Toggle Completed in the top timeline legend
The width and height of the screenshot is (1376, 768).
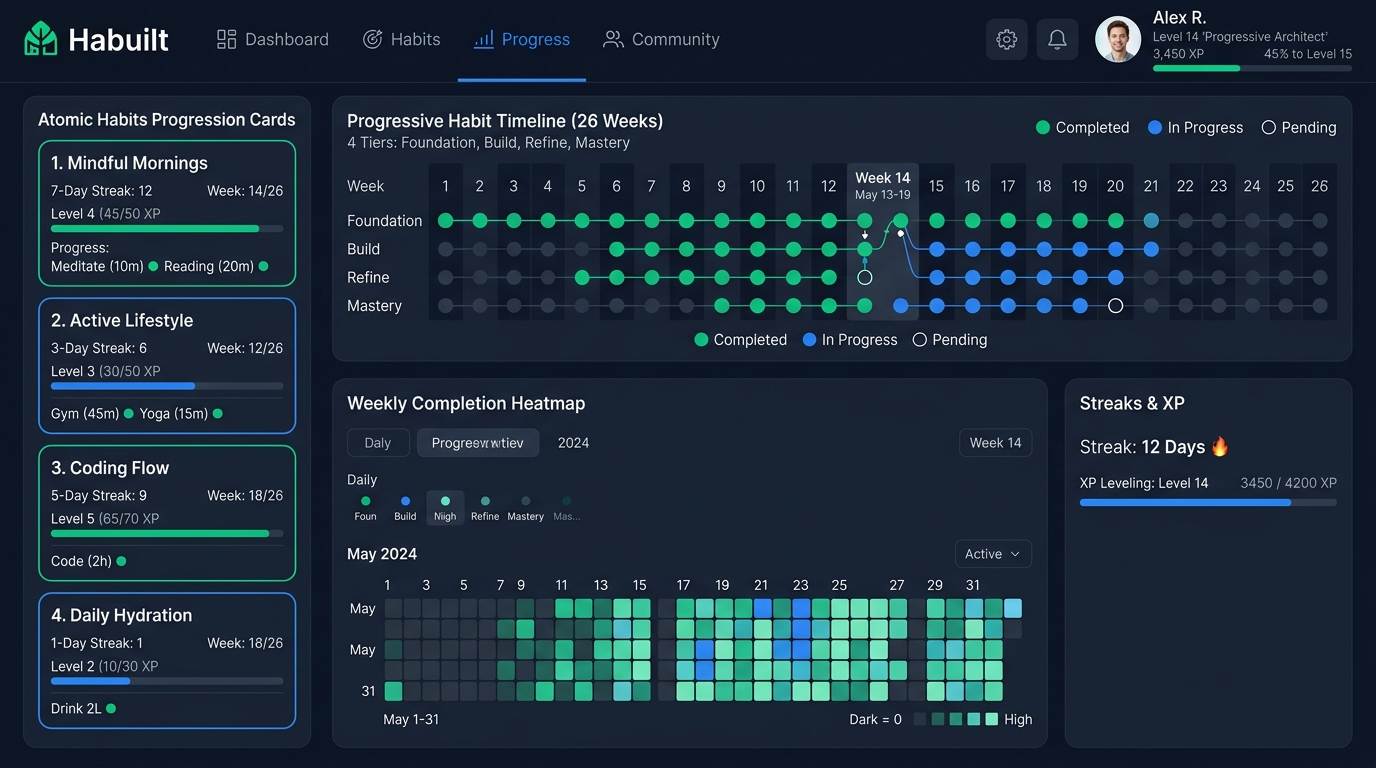[x=1082, y=127]
